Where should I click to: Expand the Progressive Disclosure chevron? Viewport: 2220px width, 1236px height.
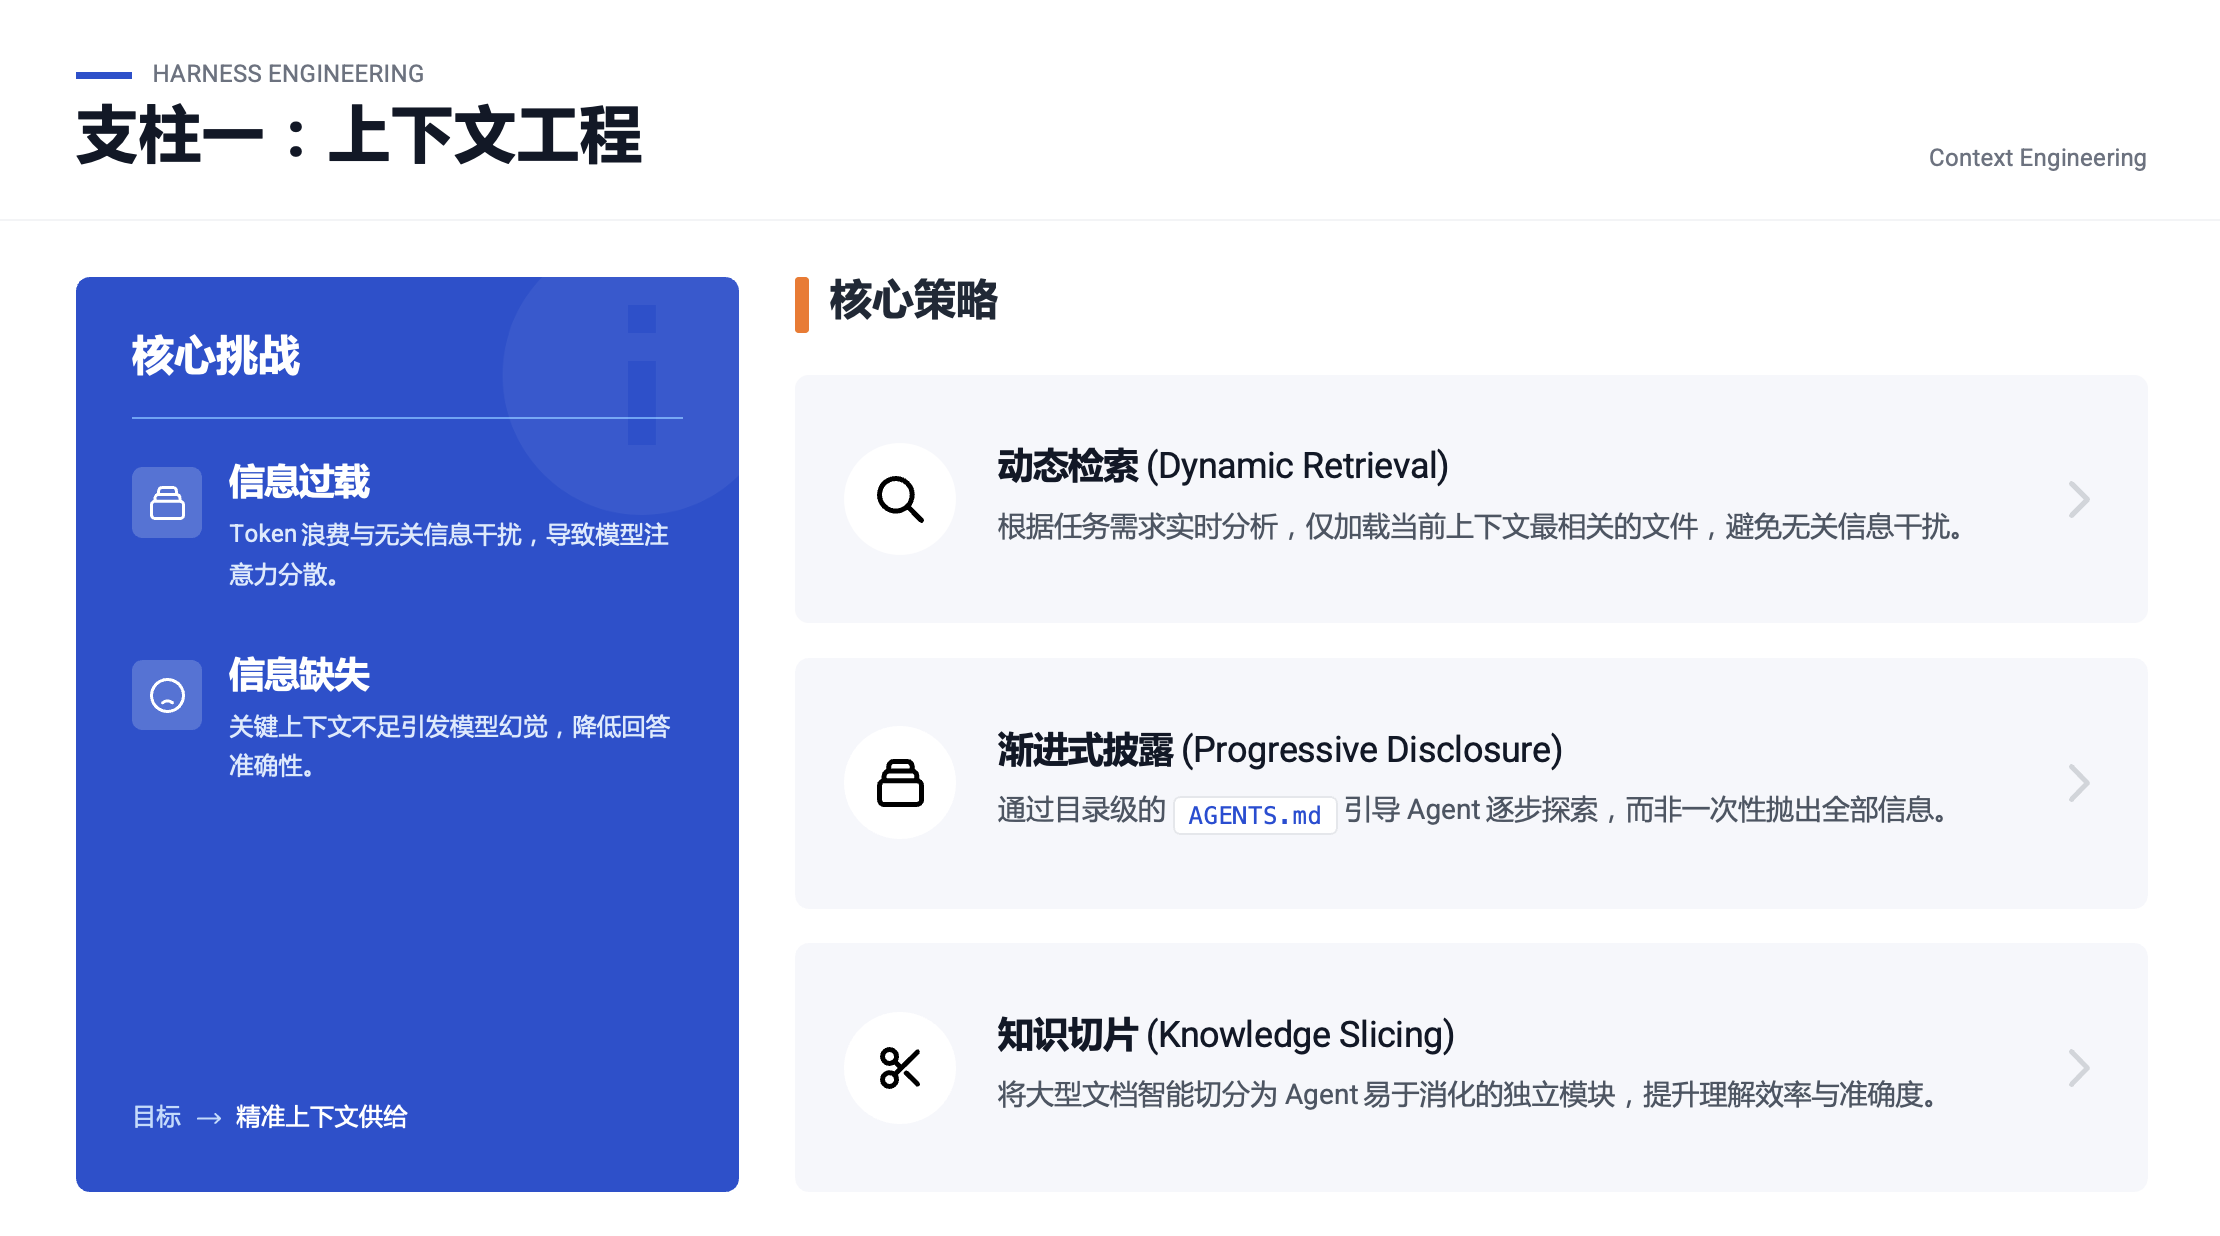pyautogui.click(x=2079, y=783)
